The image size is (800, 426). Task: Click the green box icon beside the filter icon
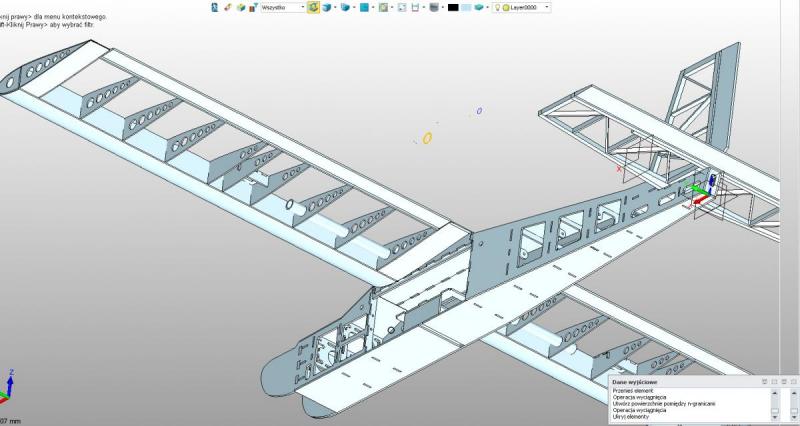(x=239, y=7)
